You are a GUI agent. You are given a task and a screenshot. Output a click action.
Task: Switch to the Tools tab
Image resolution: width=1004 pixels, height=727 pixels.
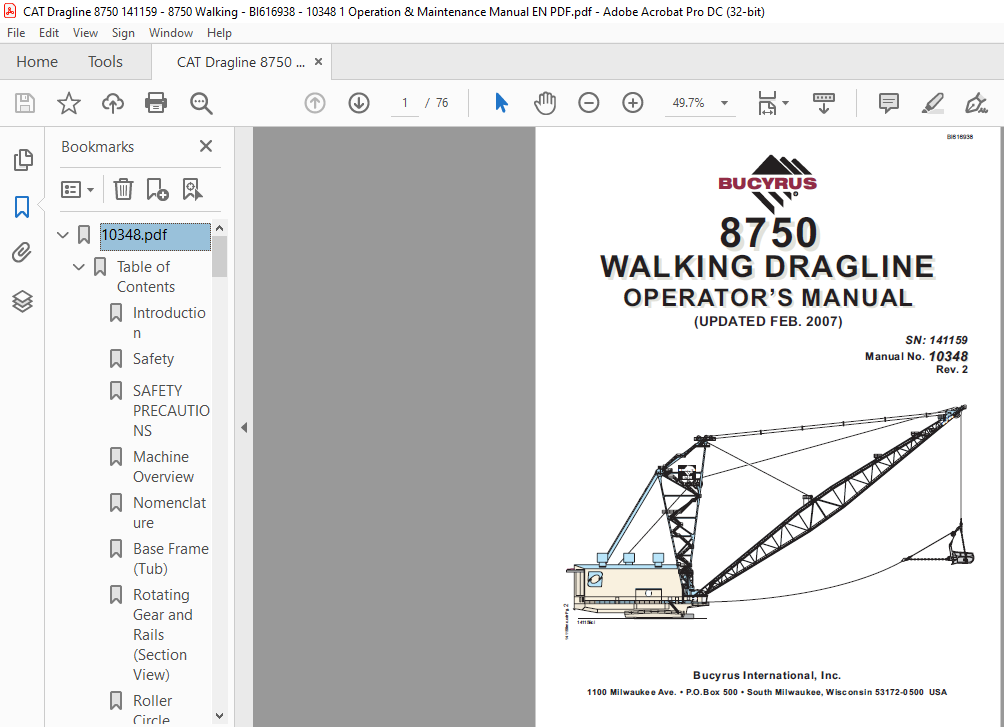105,61
